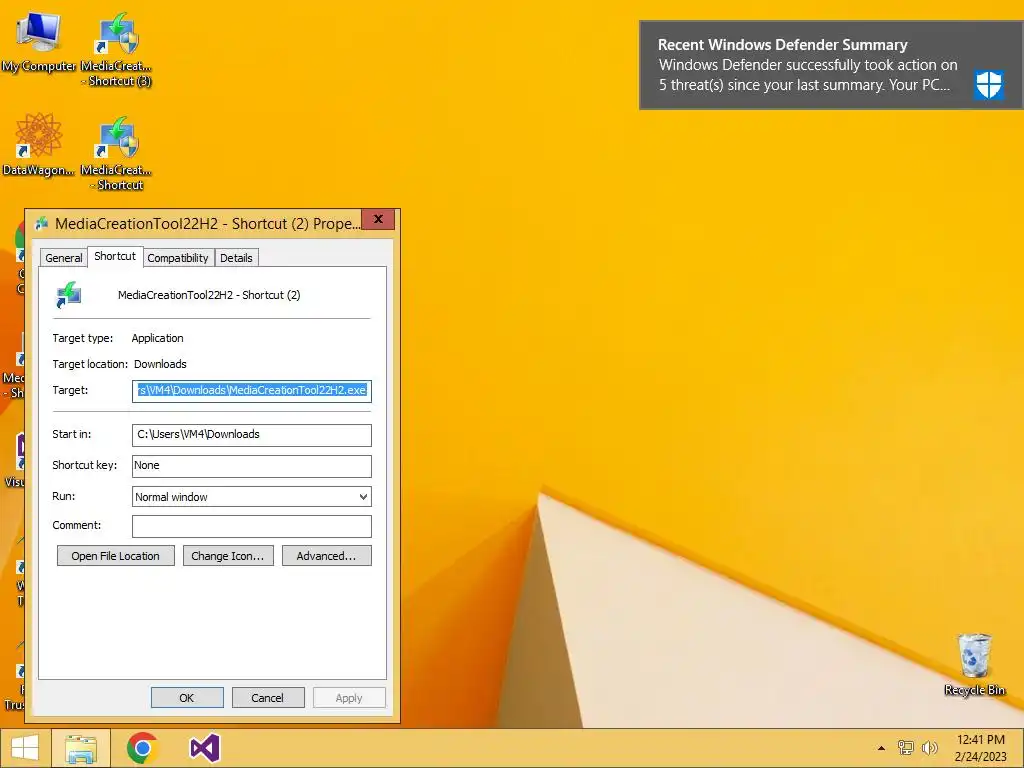Open the Details tab
The width and height of the screenshot is (1024, 768).
236,258
